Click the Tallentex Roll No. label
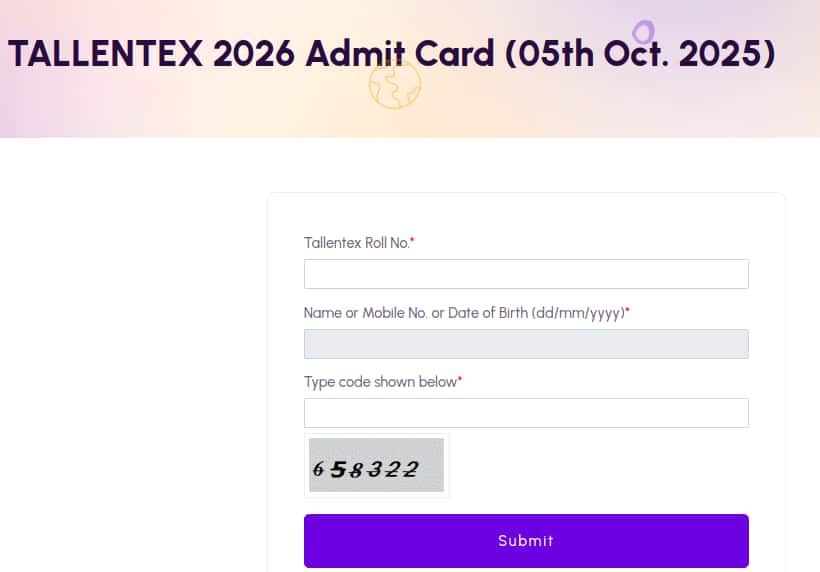 tap(356, 243)
